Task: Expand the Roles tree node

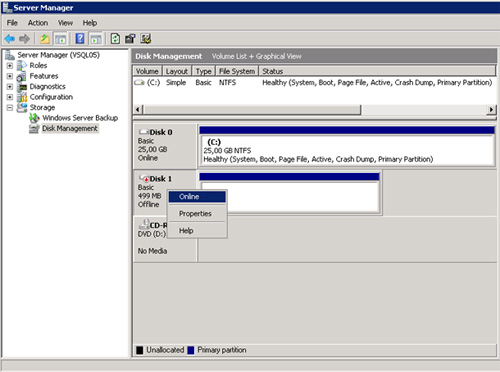Action: [x=10, y=66]
